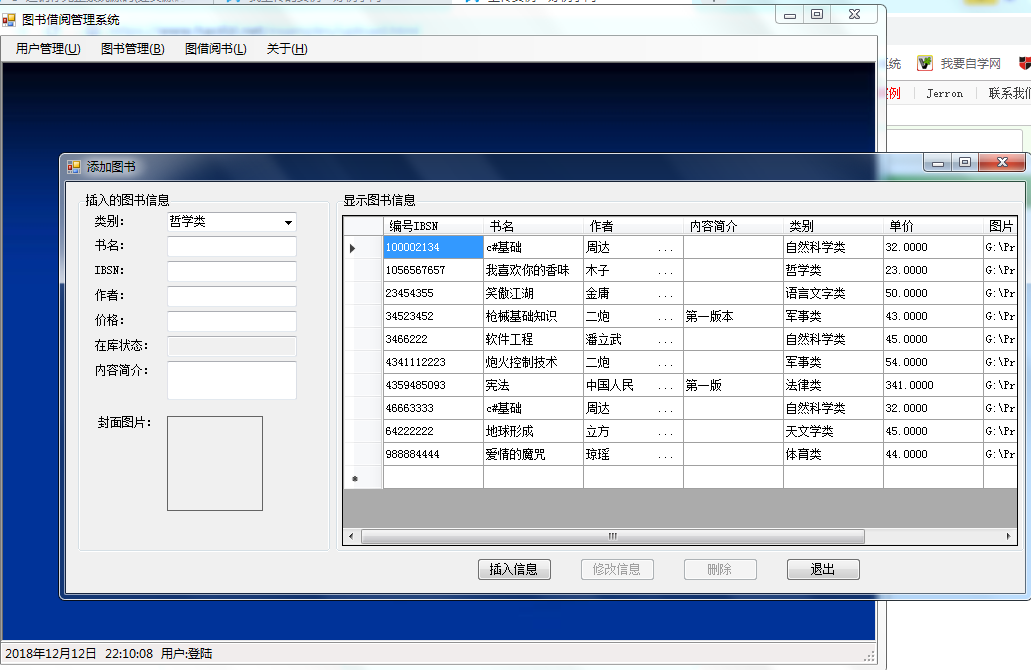Screen dimensions: 1031x670
Task: Select book title 笑傲江湖
Action: point(533,293)
